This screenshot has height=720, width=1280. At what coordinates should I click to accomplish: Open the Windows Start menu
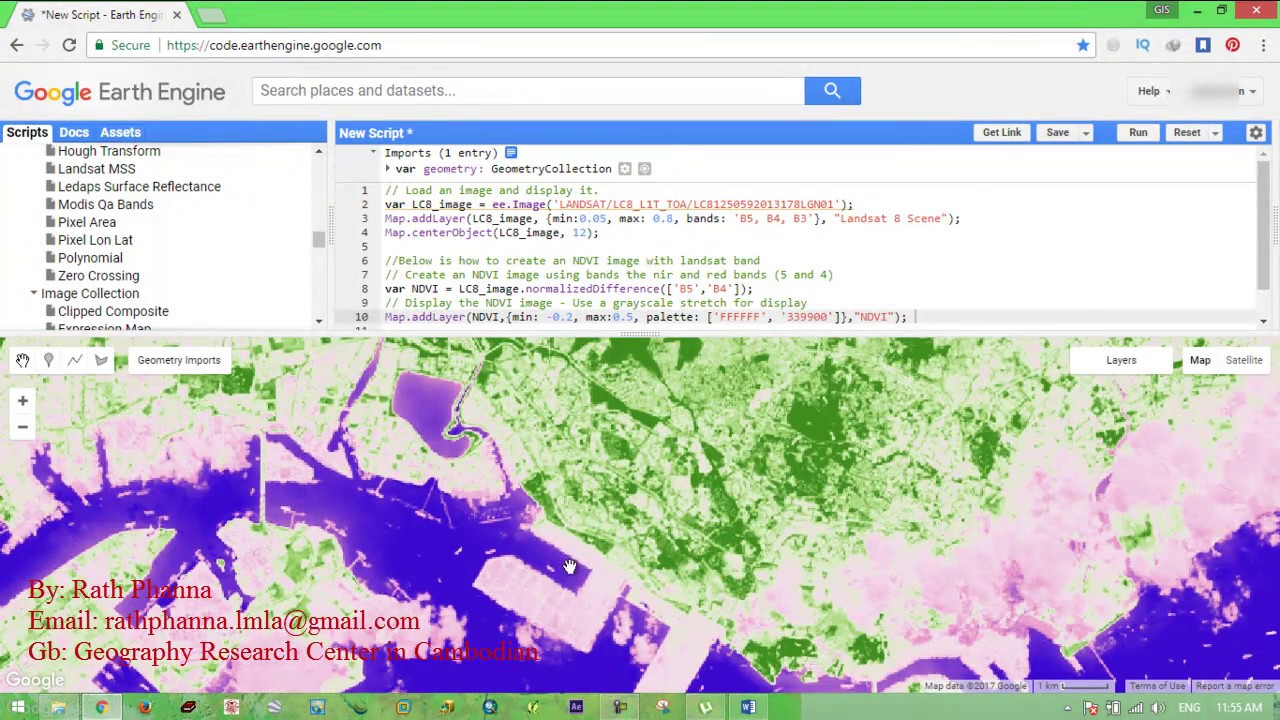tap(17, 708)
